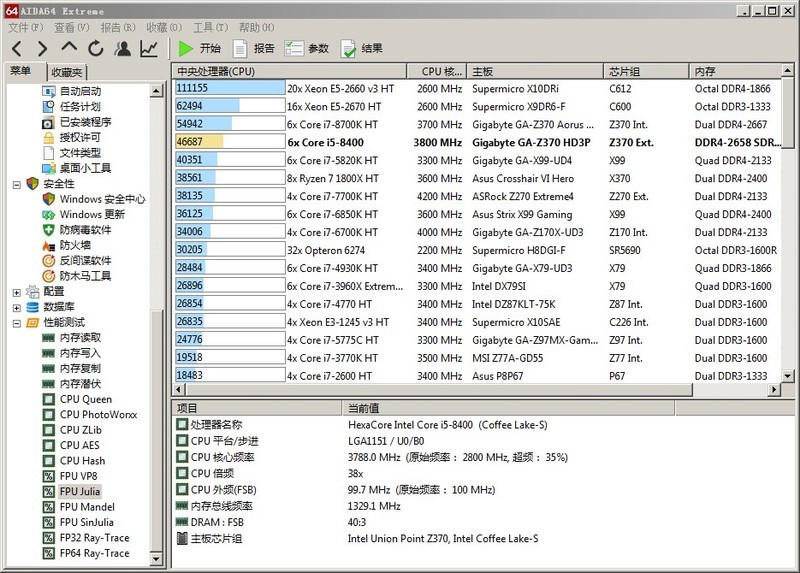Click the FPU Mandel benchmark icon
This screenshot has width=800, height=573.
pyautogui.click(x=48, y=507)
